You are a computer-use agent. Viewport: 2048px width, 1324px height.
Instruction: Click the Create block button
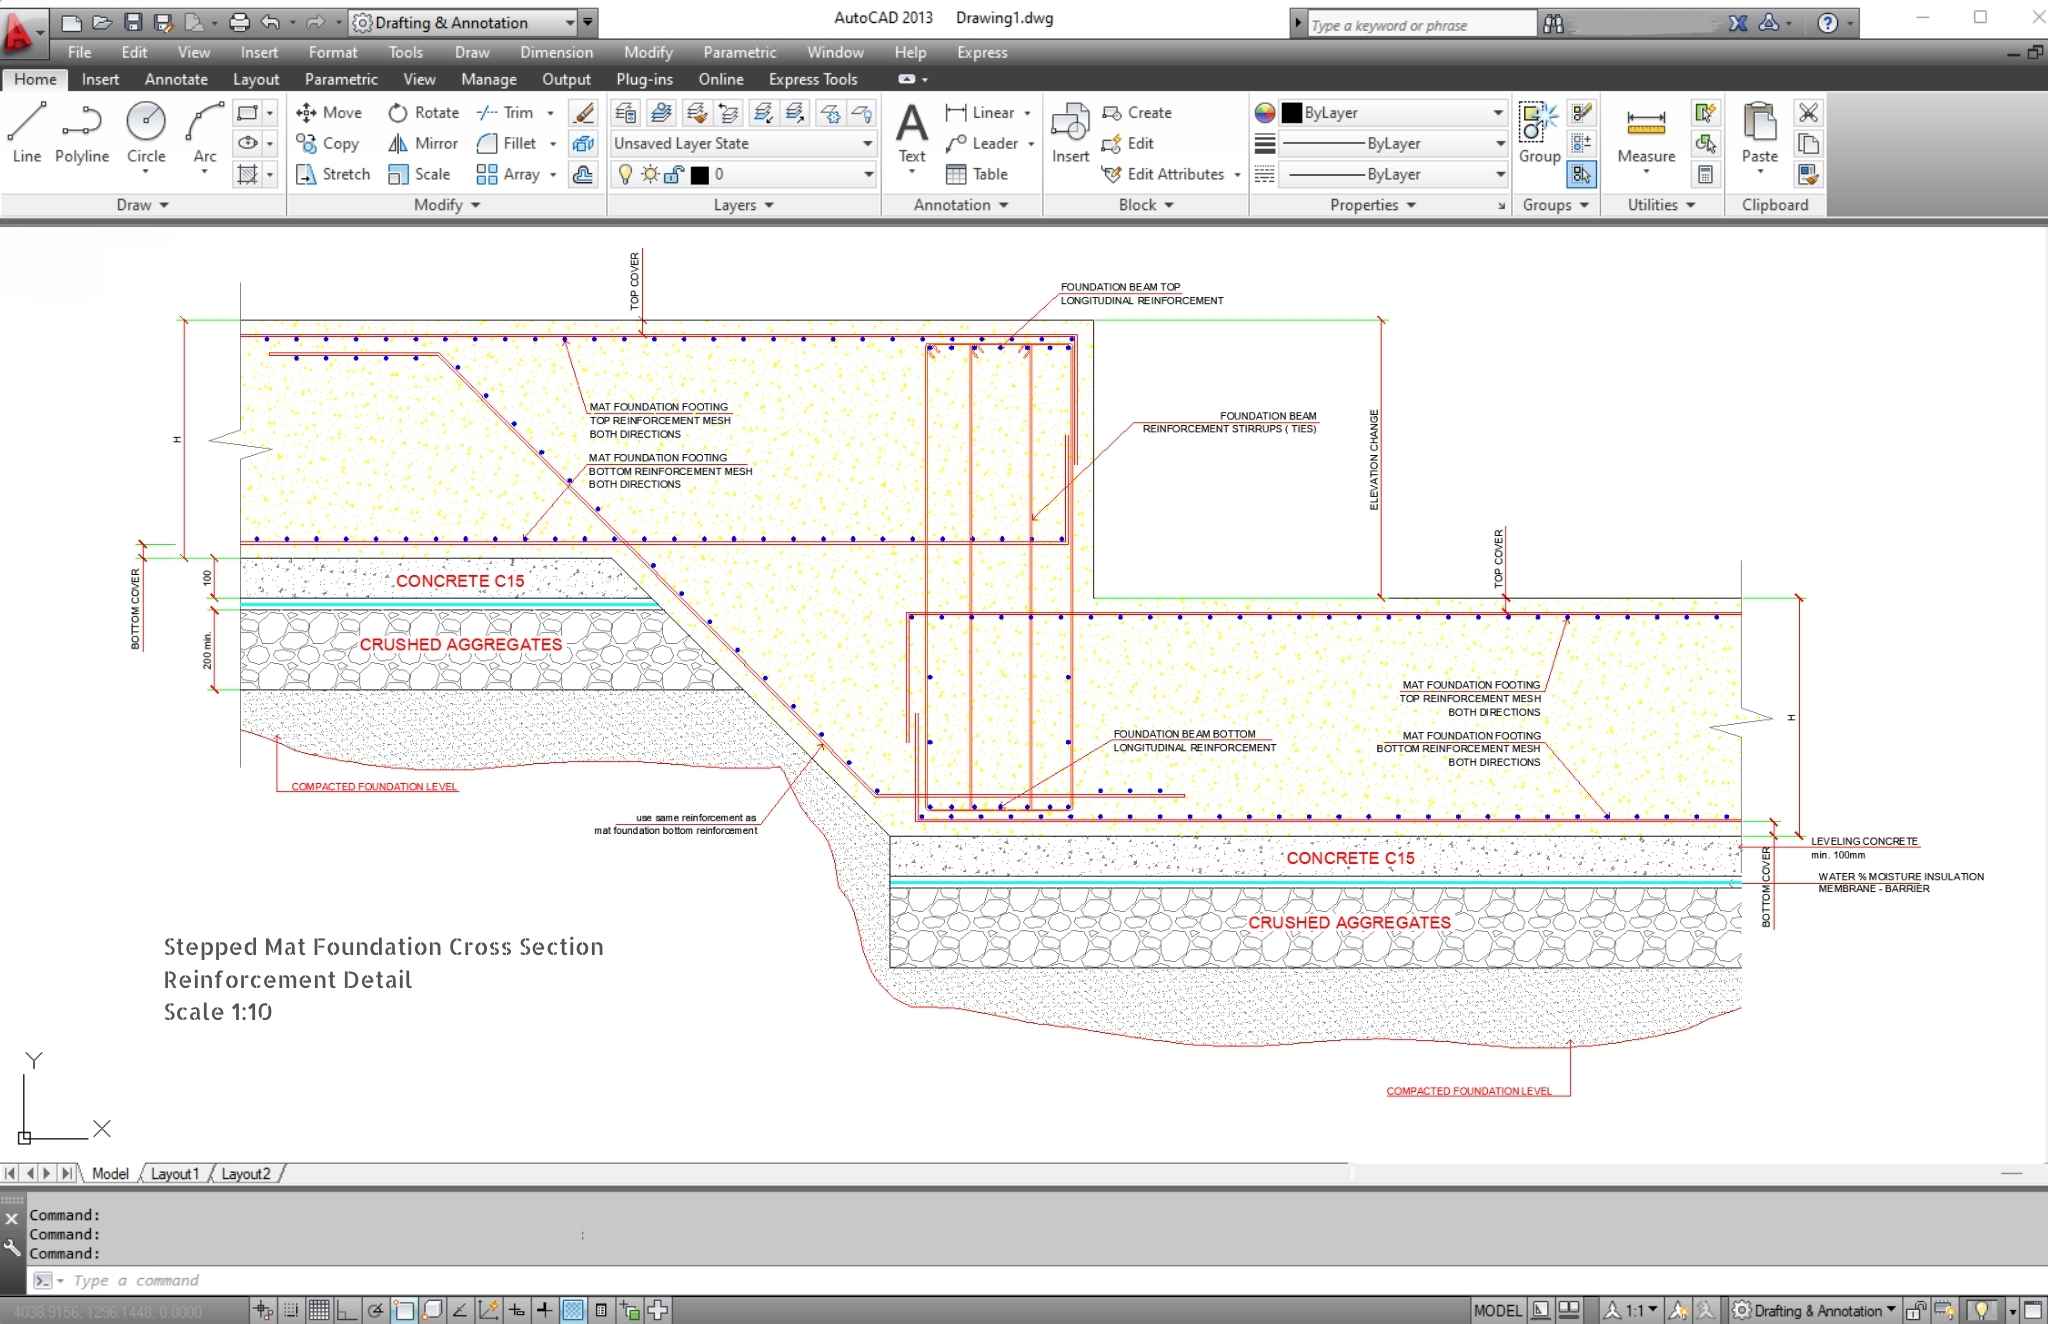pos(1137,113)
